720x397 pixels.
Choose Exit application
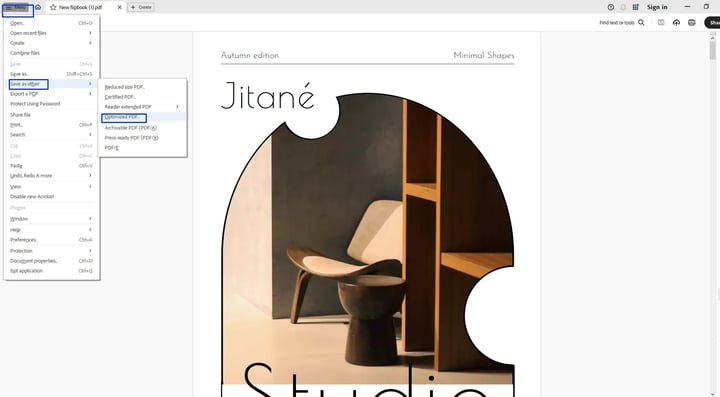pyautogui.click(x=51, y=271)
